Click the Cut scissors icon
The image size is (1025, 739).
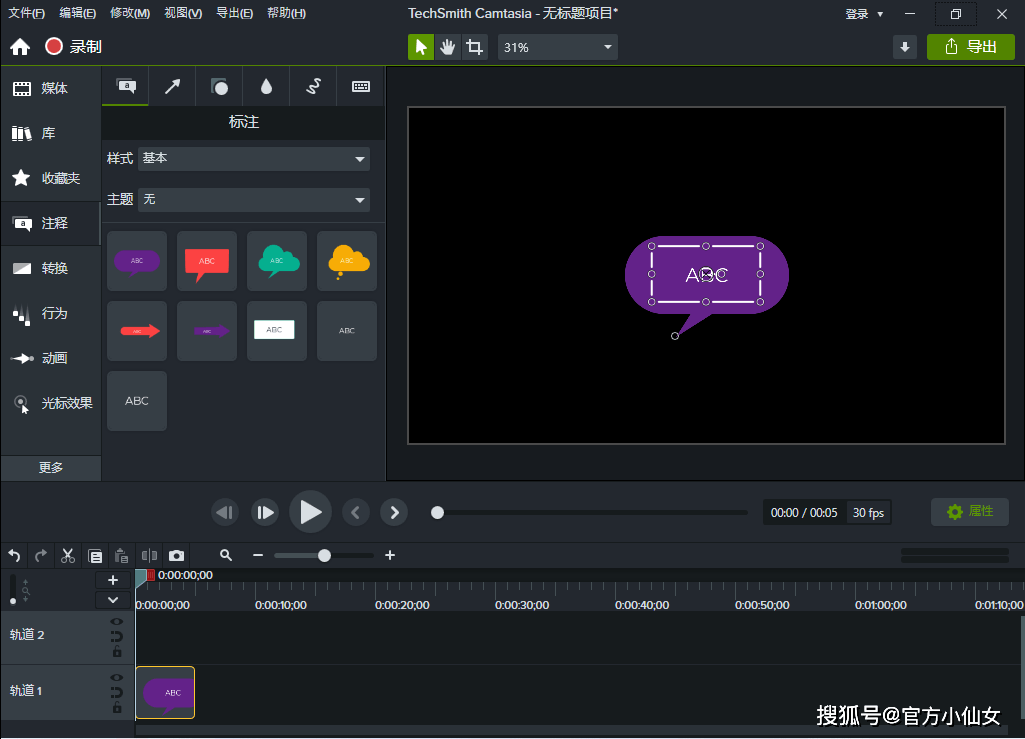[x=68, y=555]
